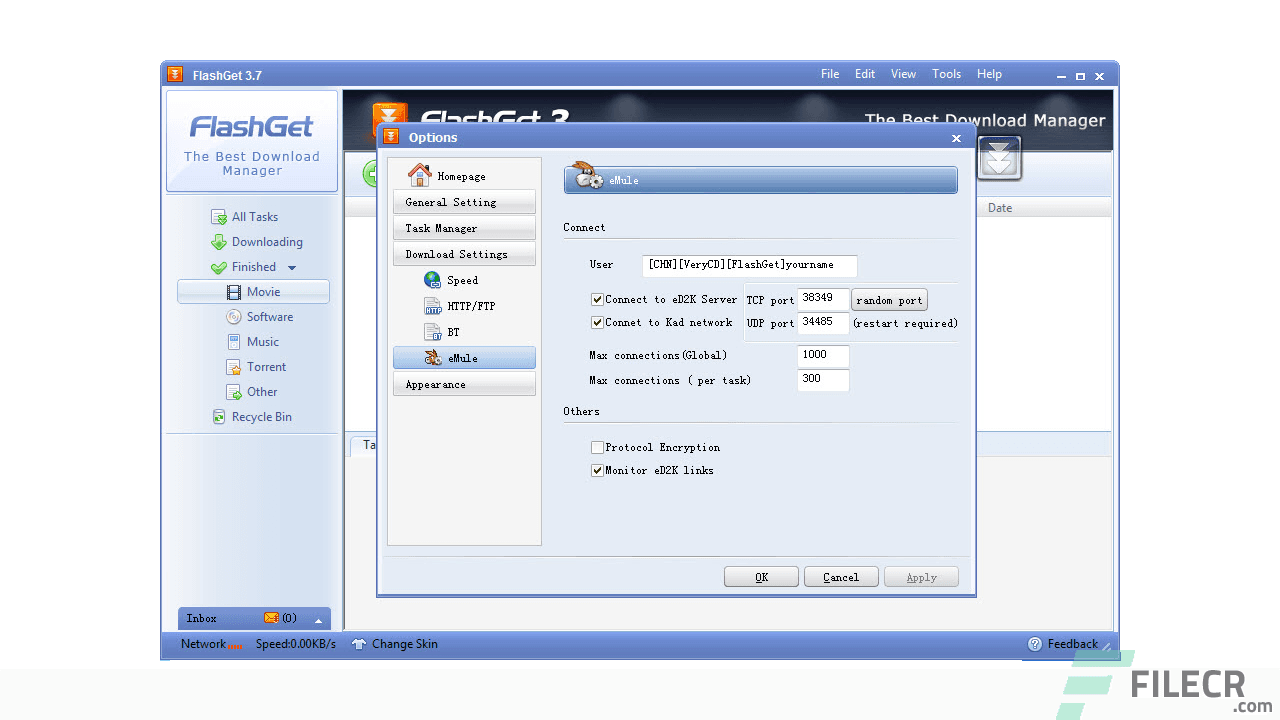The height and width of the screenshot is (720, 1280).
Task: Close the Options dialog
Action: coord(956,138)
